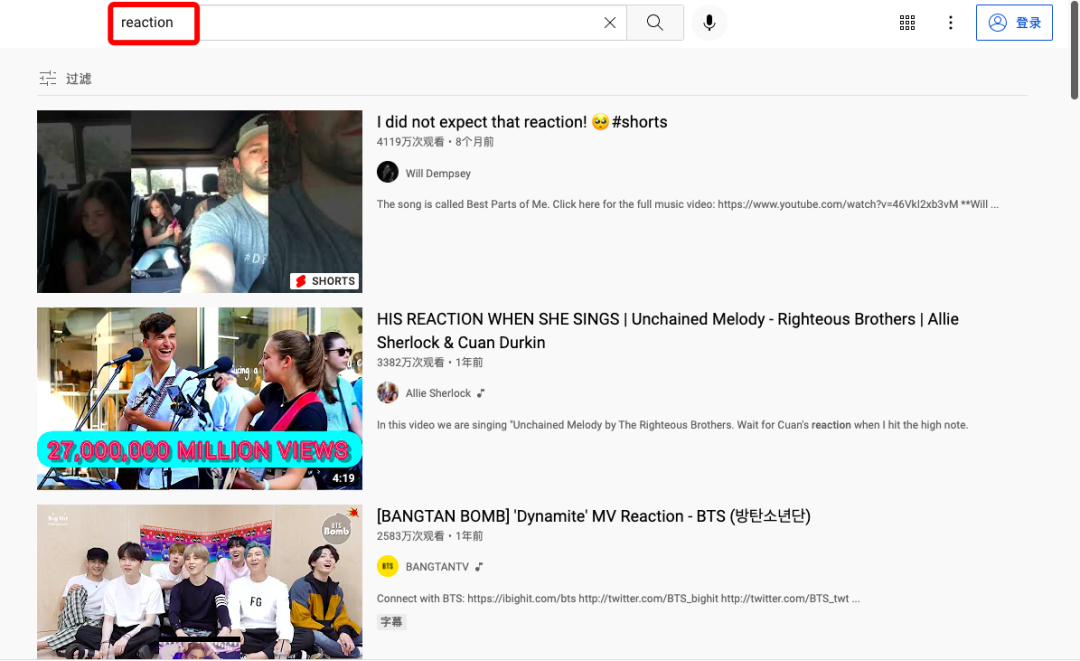Viewport: 1080px width, 661px height.
Task: Click '4119万次观看・8个月前' view count text
Action: click(x=435, y=142)
